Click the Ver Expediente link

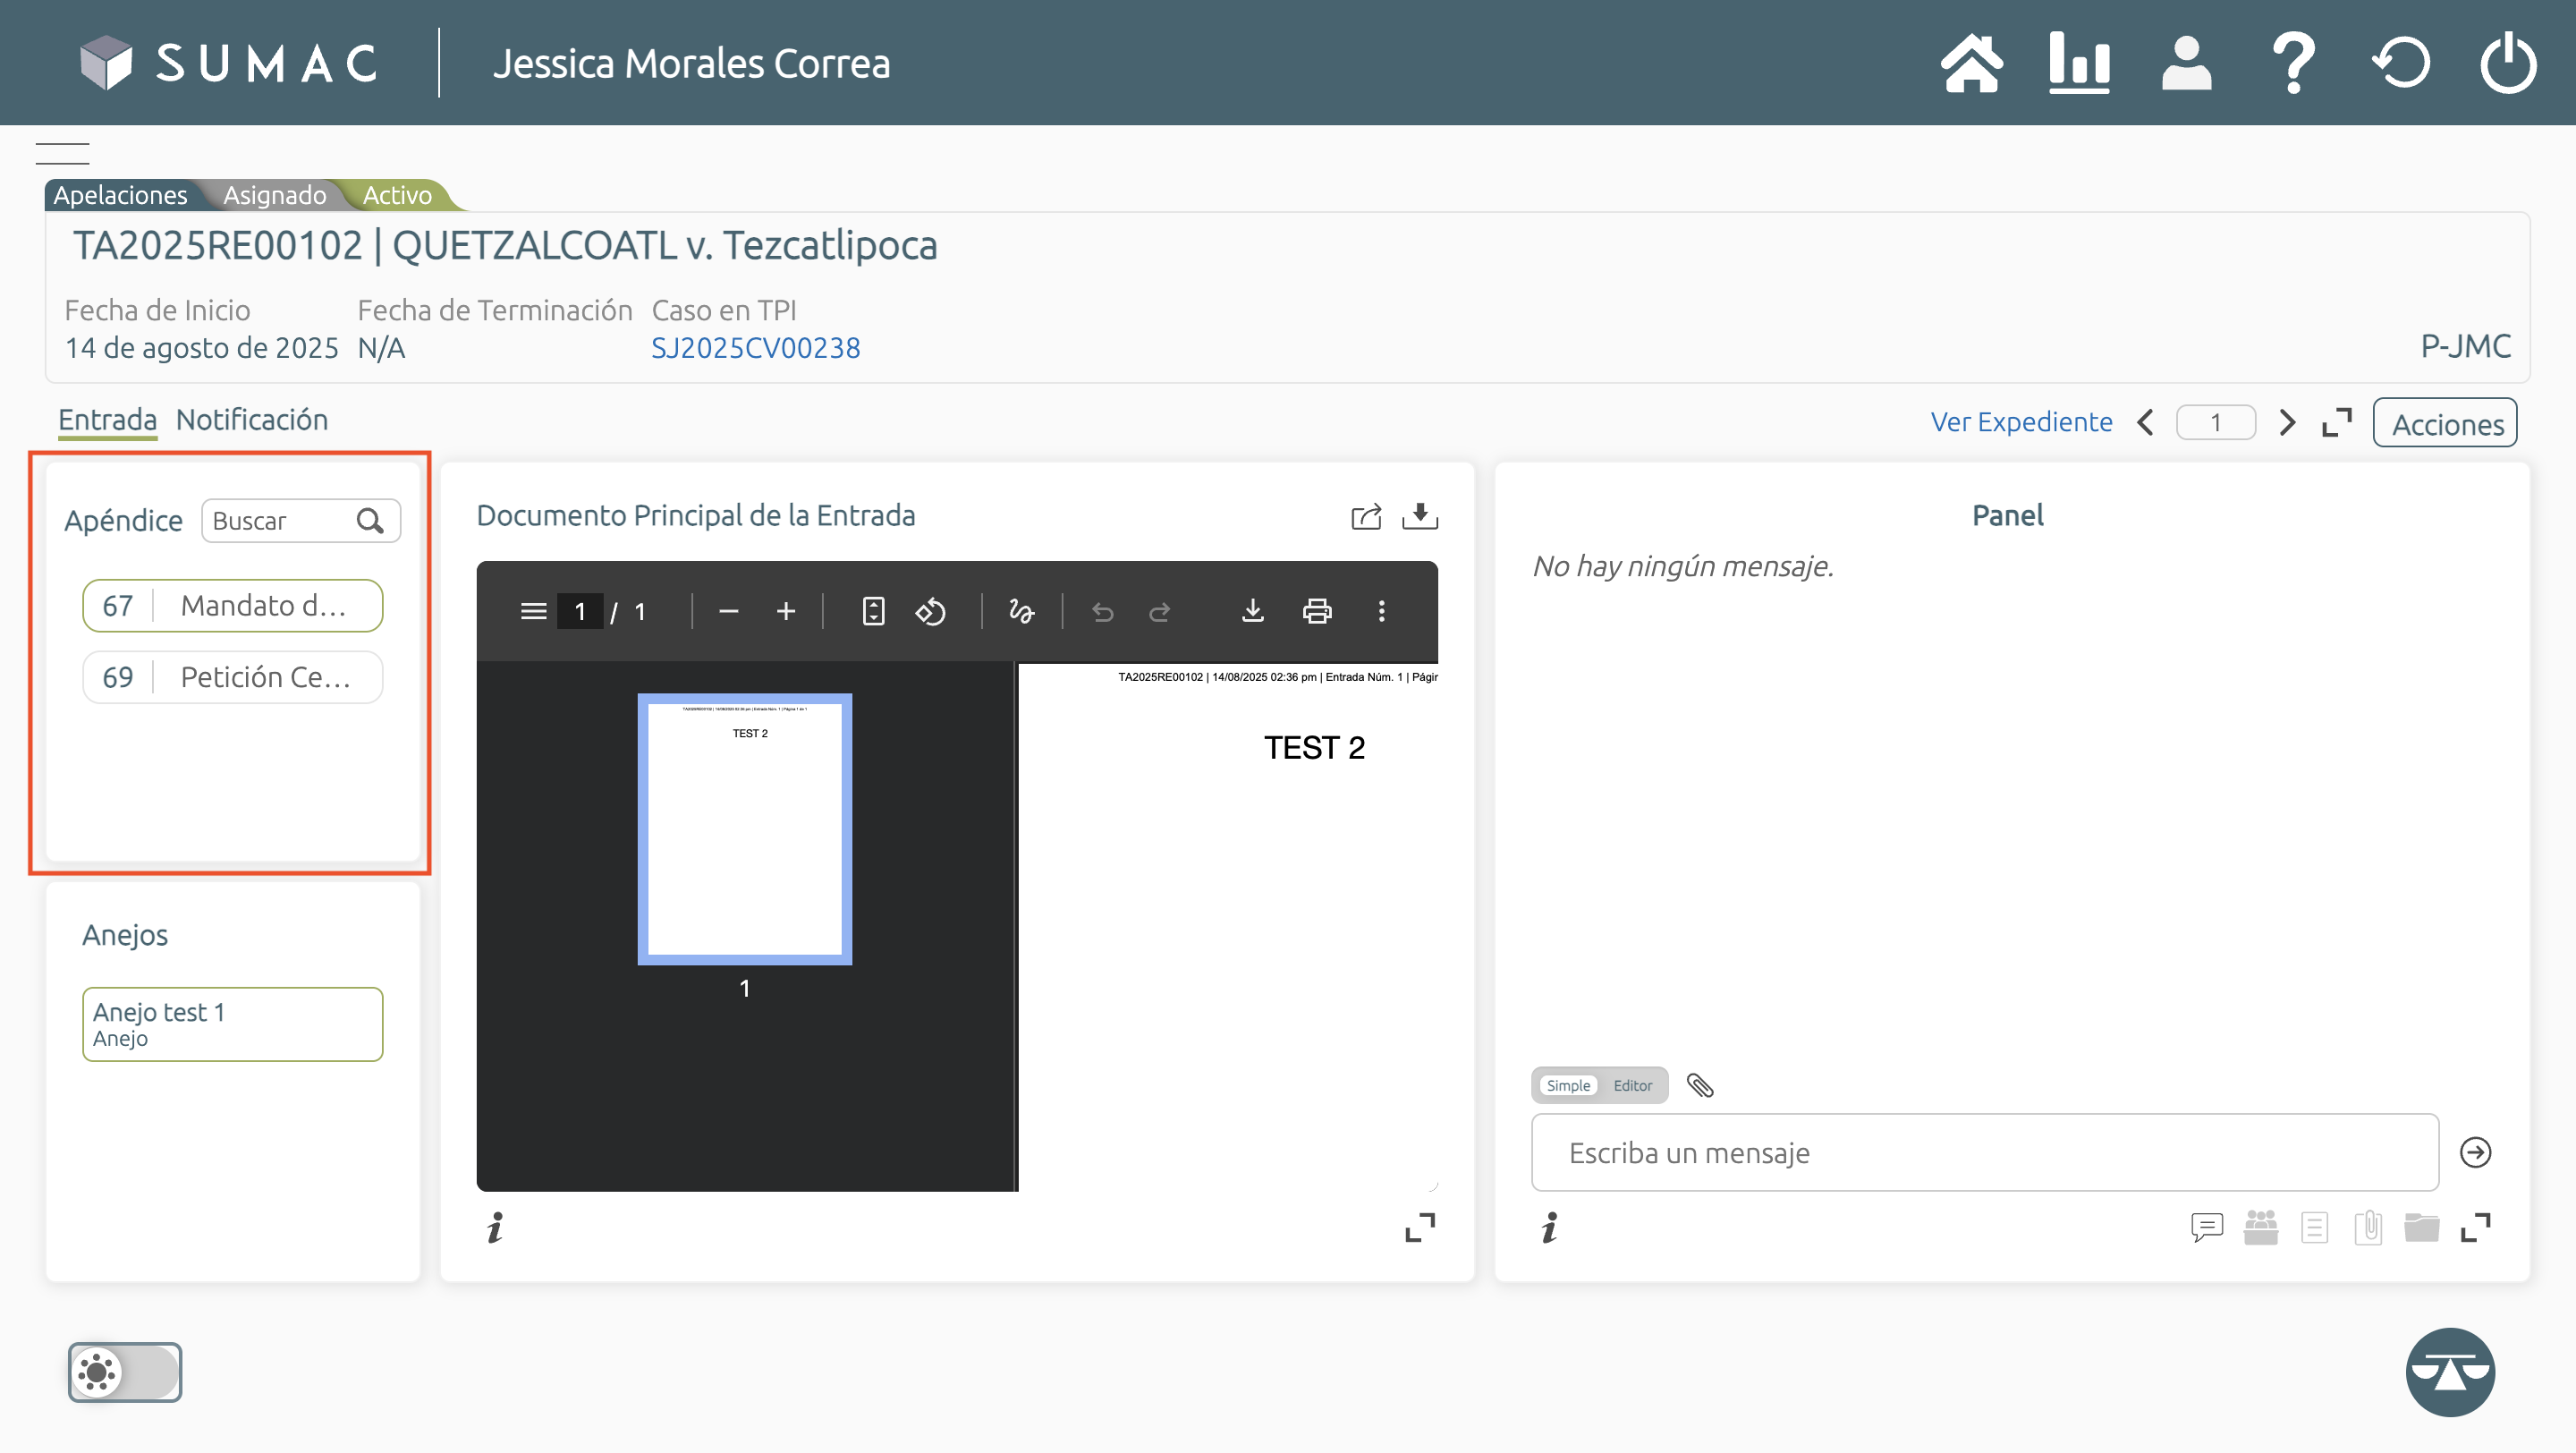tap(2021, 422)
